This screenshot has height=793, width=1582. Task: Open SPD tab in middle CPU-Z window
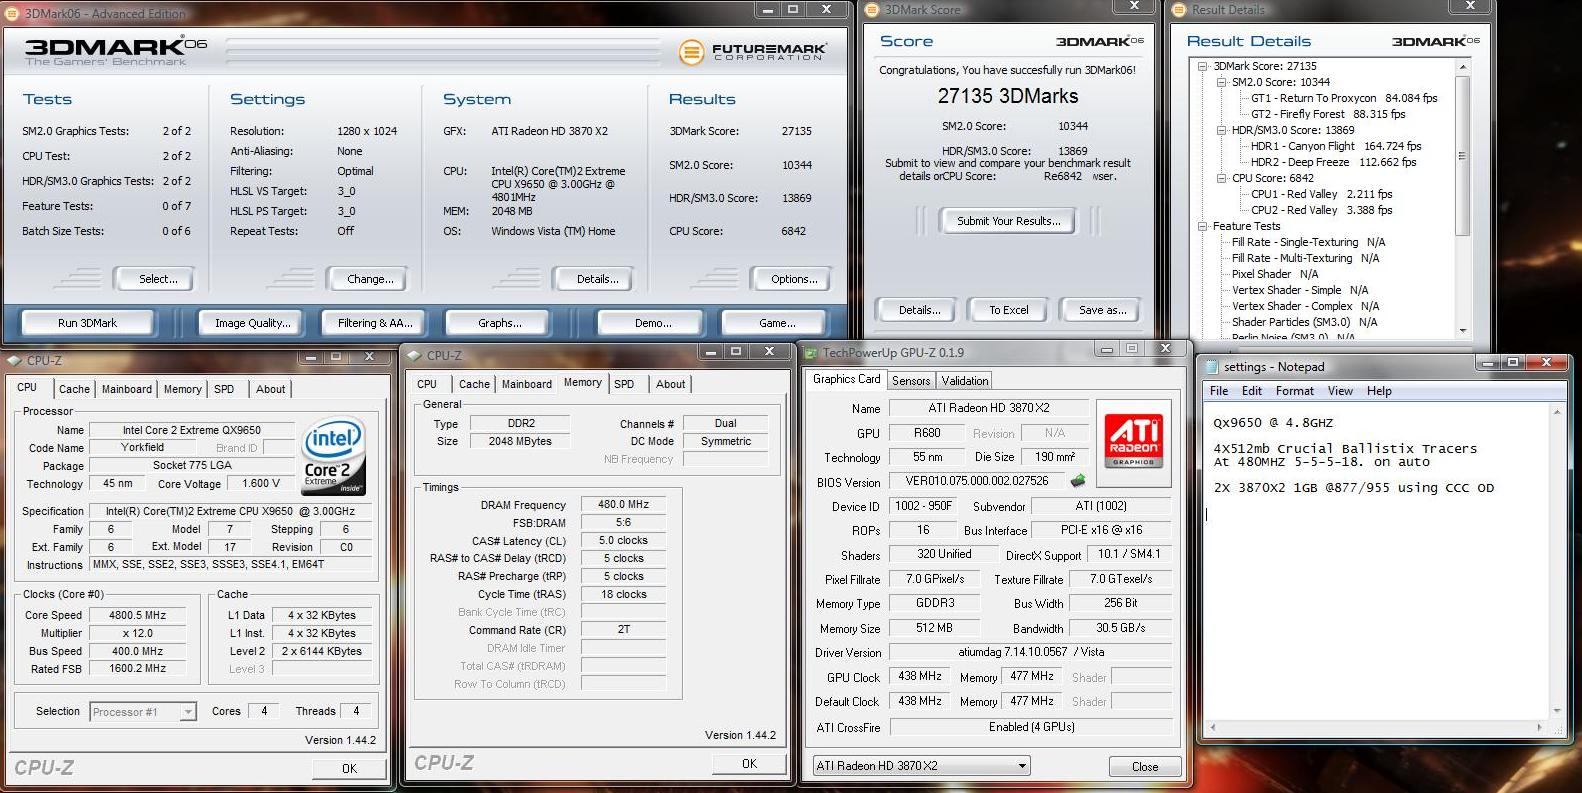(624, 384)
